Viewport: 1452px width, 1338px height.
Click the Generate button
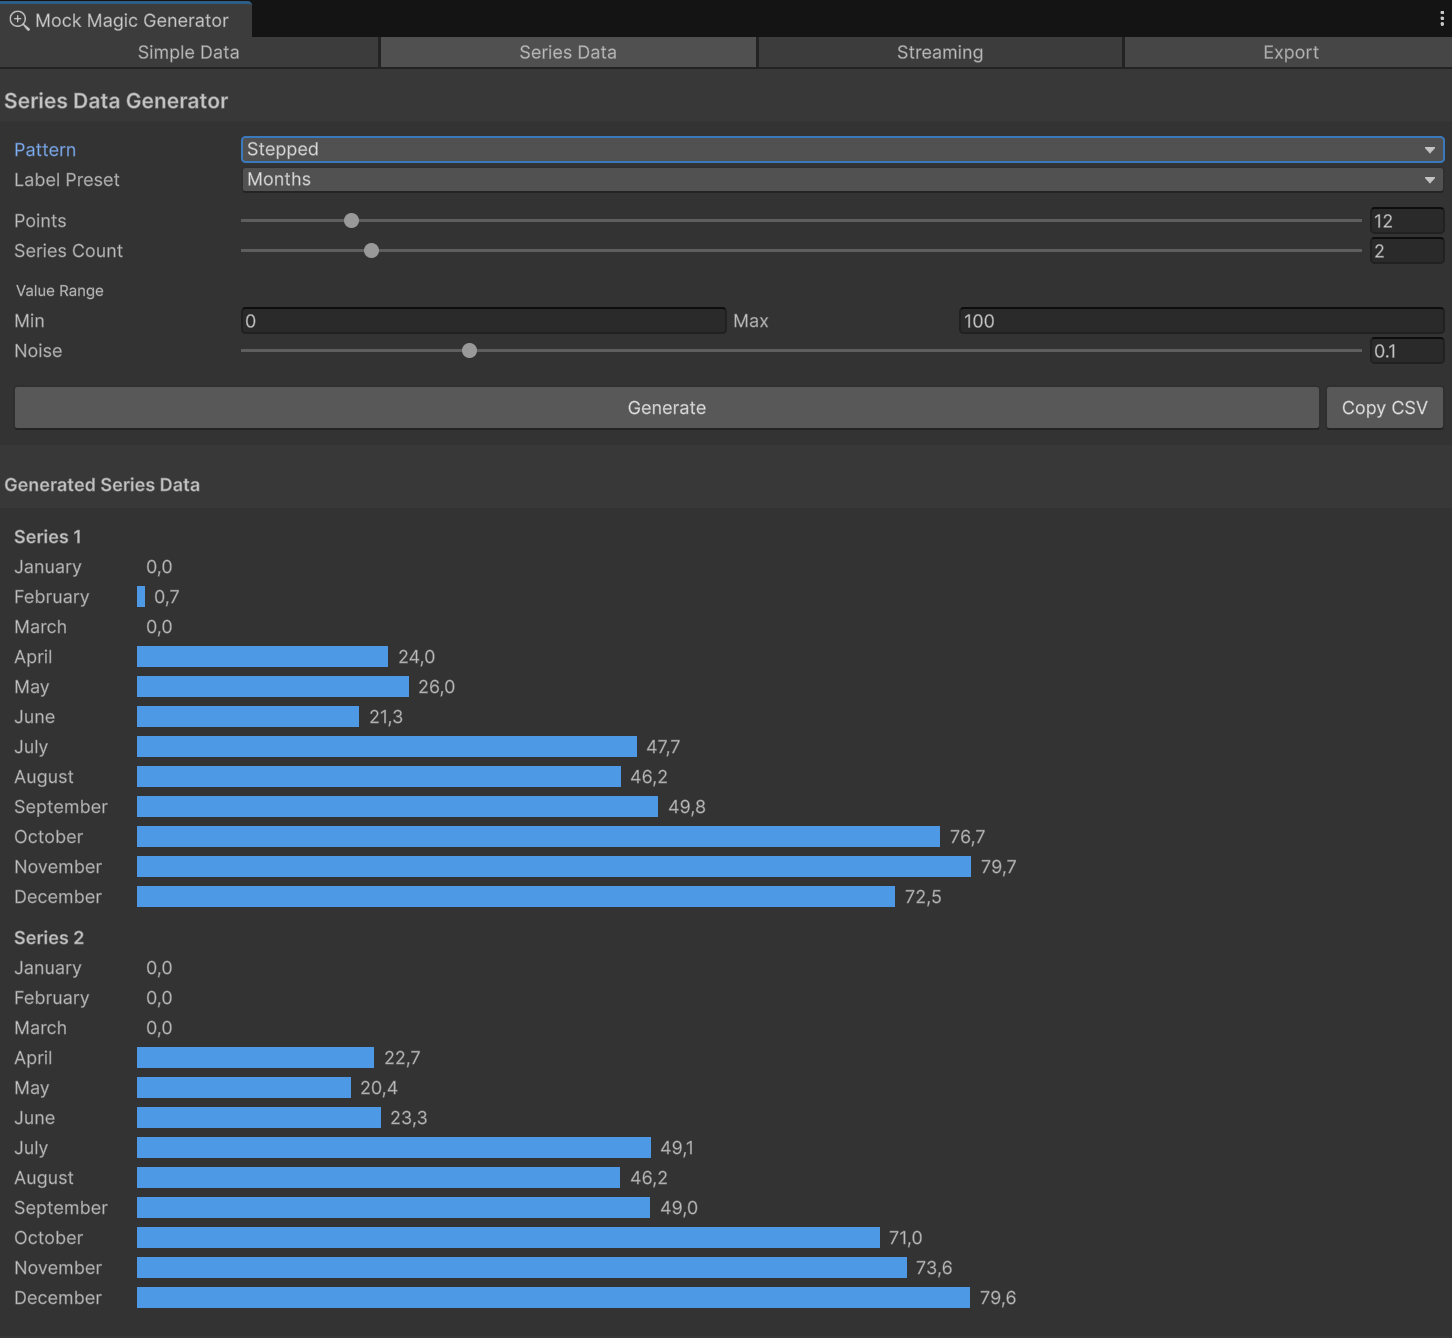(667, 408)
